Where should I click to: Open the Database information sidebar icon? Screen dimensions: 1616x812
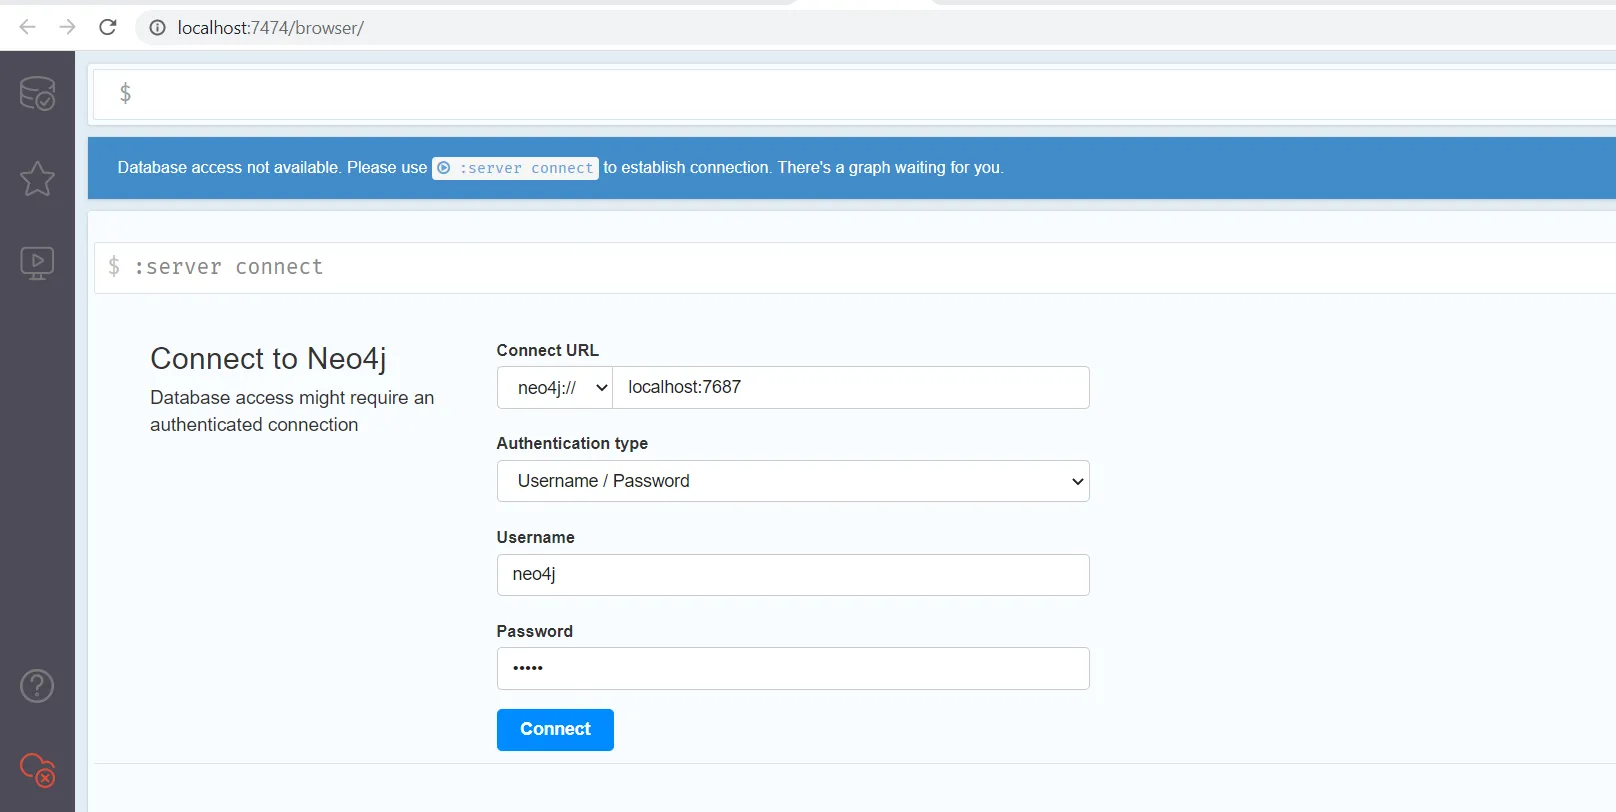[37, 93]
